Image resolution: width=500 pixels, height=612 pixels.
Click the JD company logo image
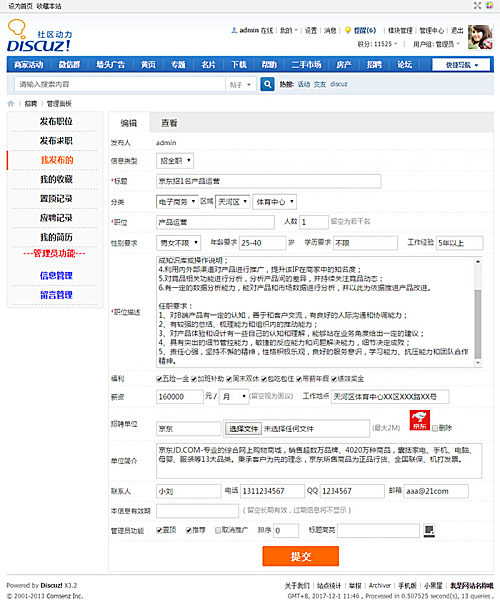[x=420, y=420]
